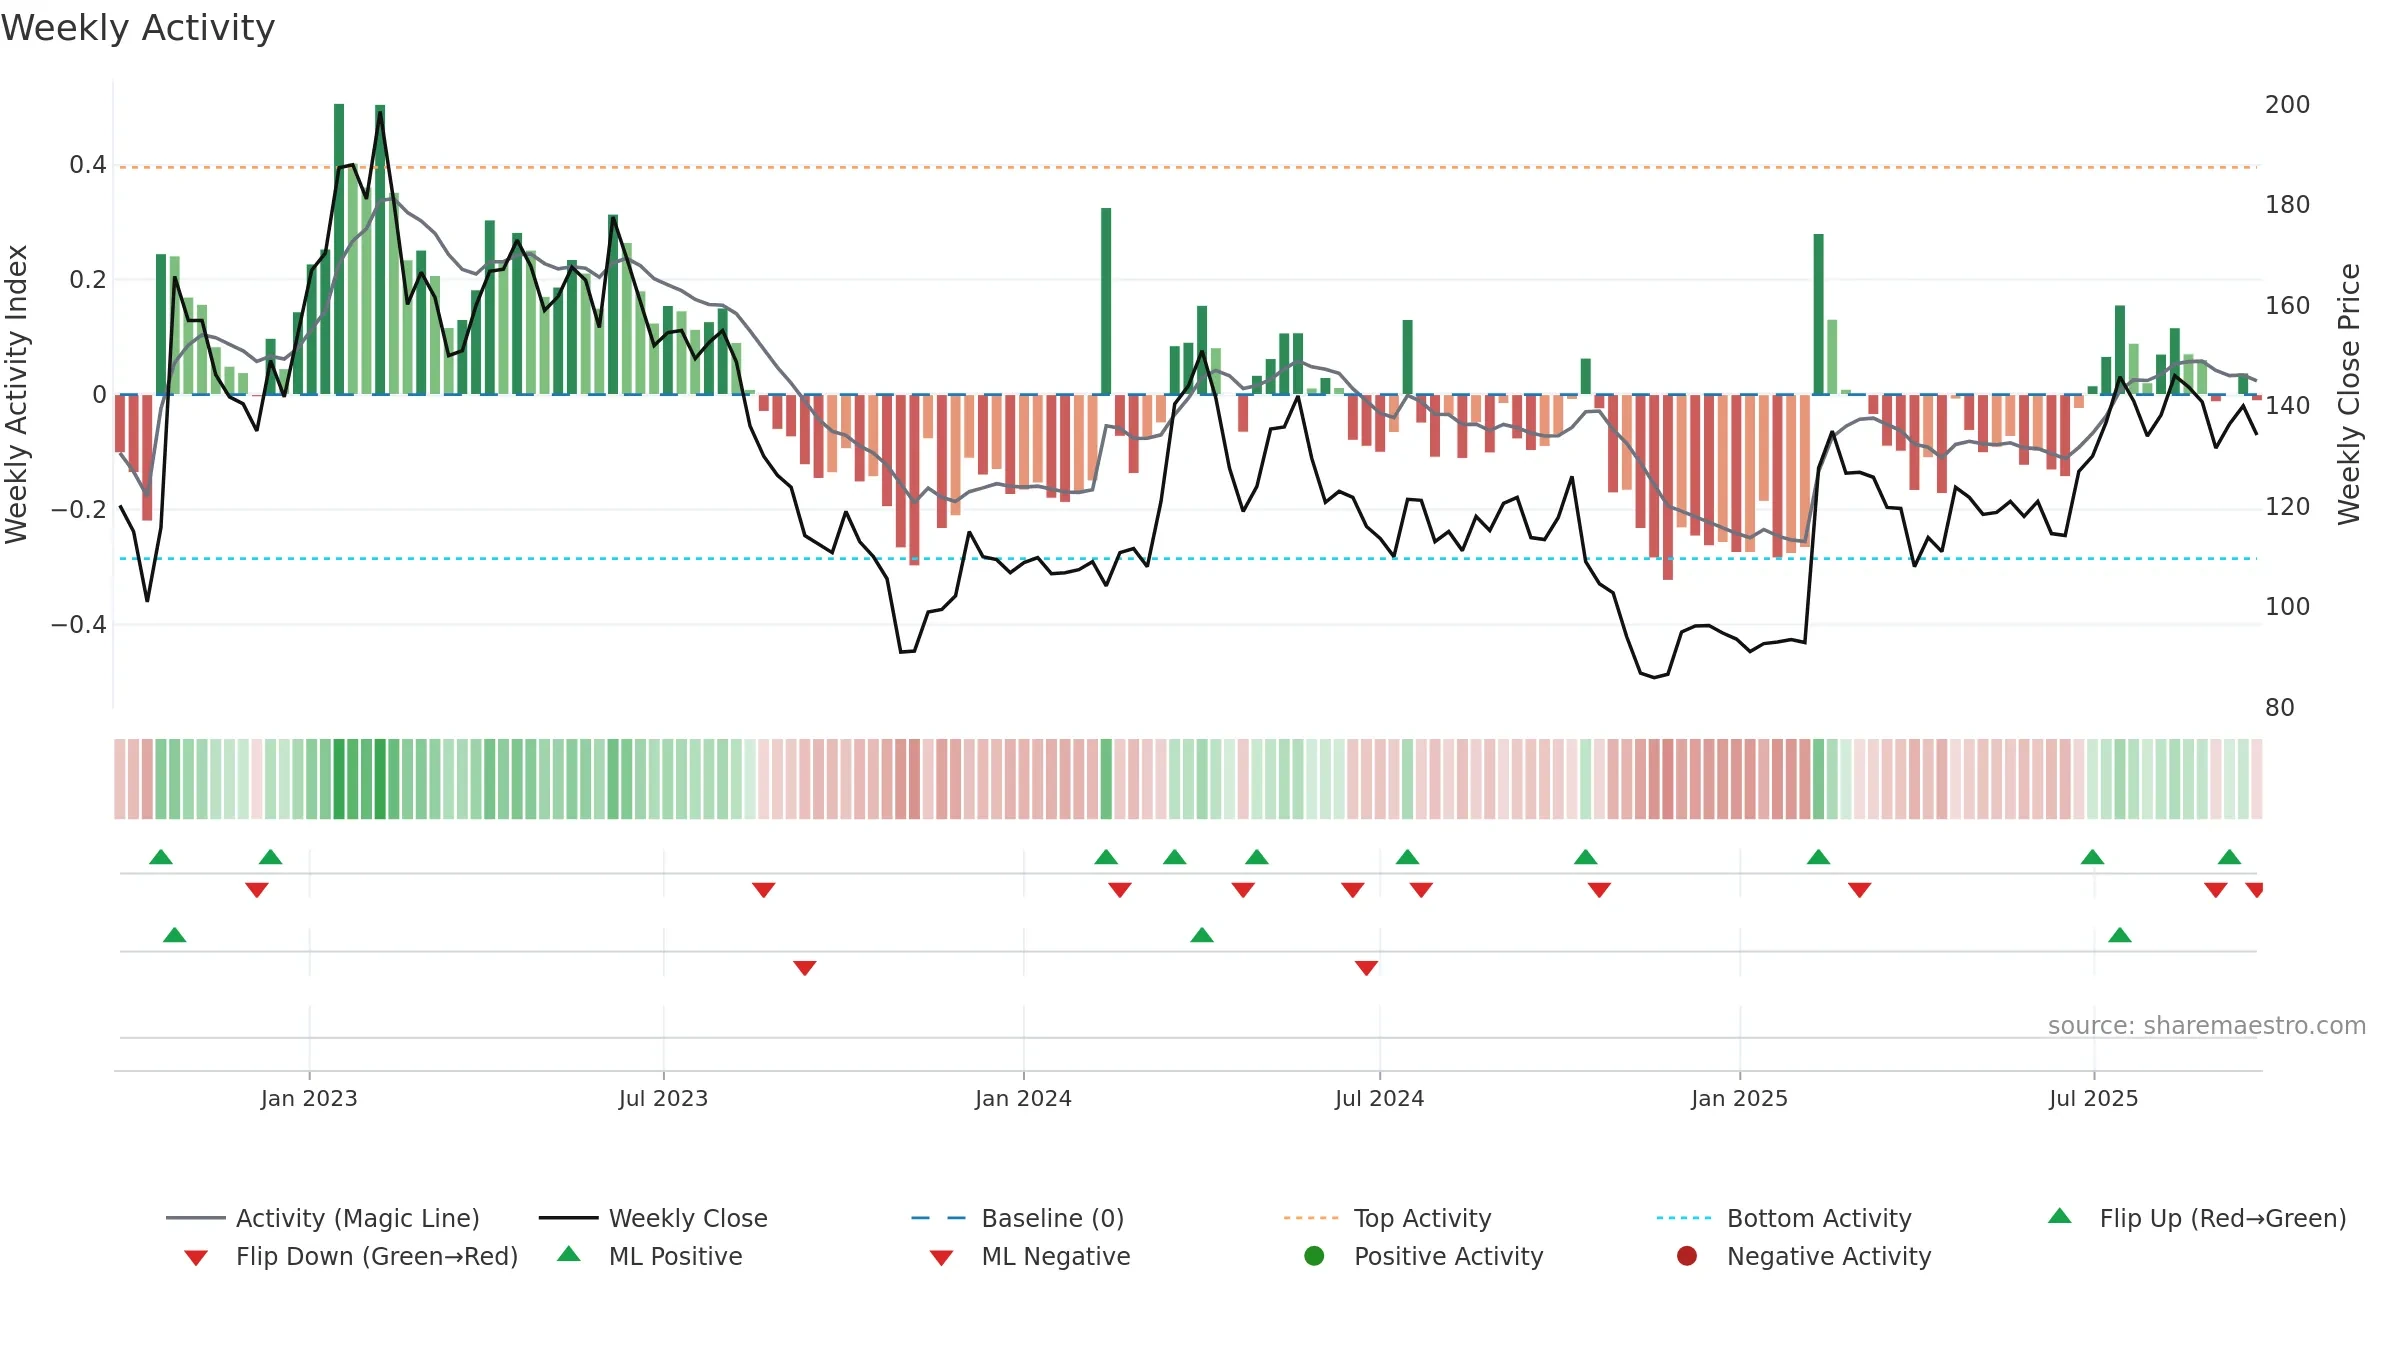
Task: Click the 0.2 activity index tick
Action: (87, 280)
